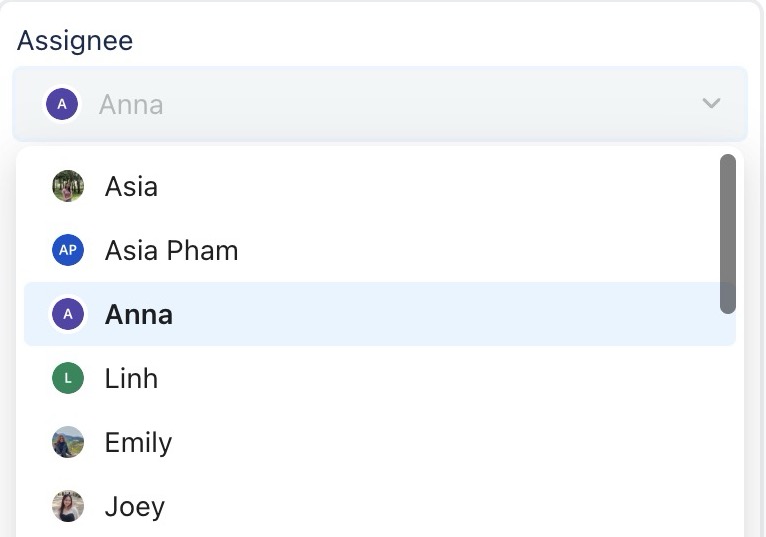
Task: Click the greyed Anna text in the Assignee field
Action: point(131,104)
